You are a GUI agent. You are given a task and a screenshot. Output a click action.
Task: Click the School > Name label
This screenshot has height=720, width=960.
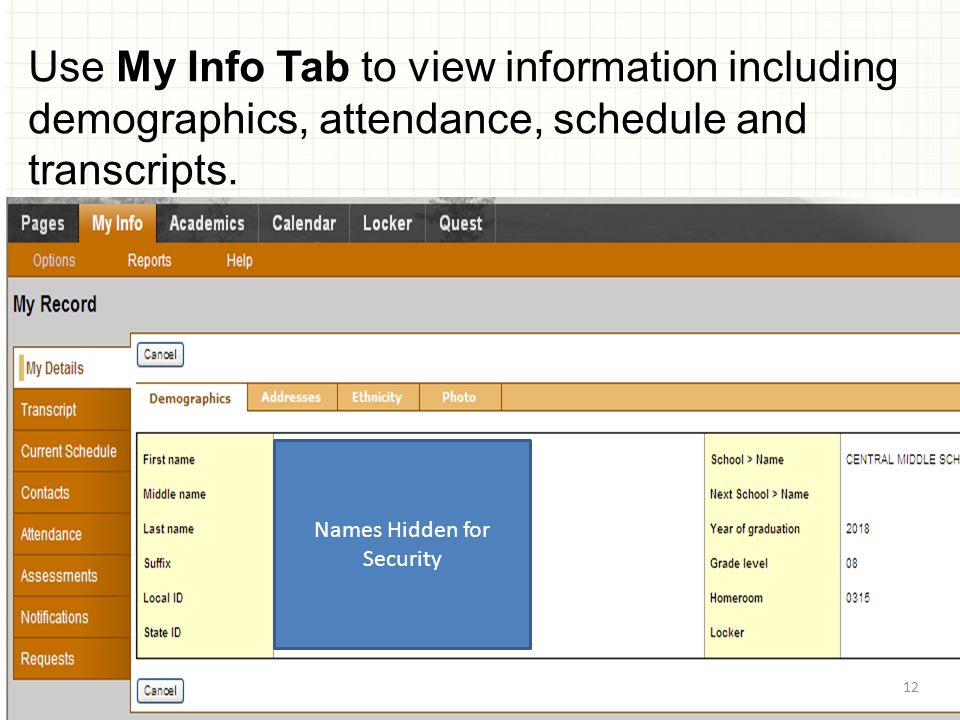[x=747, y=459]
